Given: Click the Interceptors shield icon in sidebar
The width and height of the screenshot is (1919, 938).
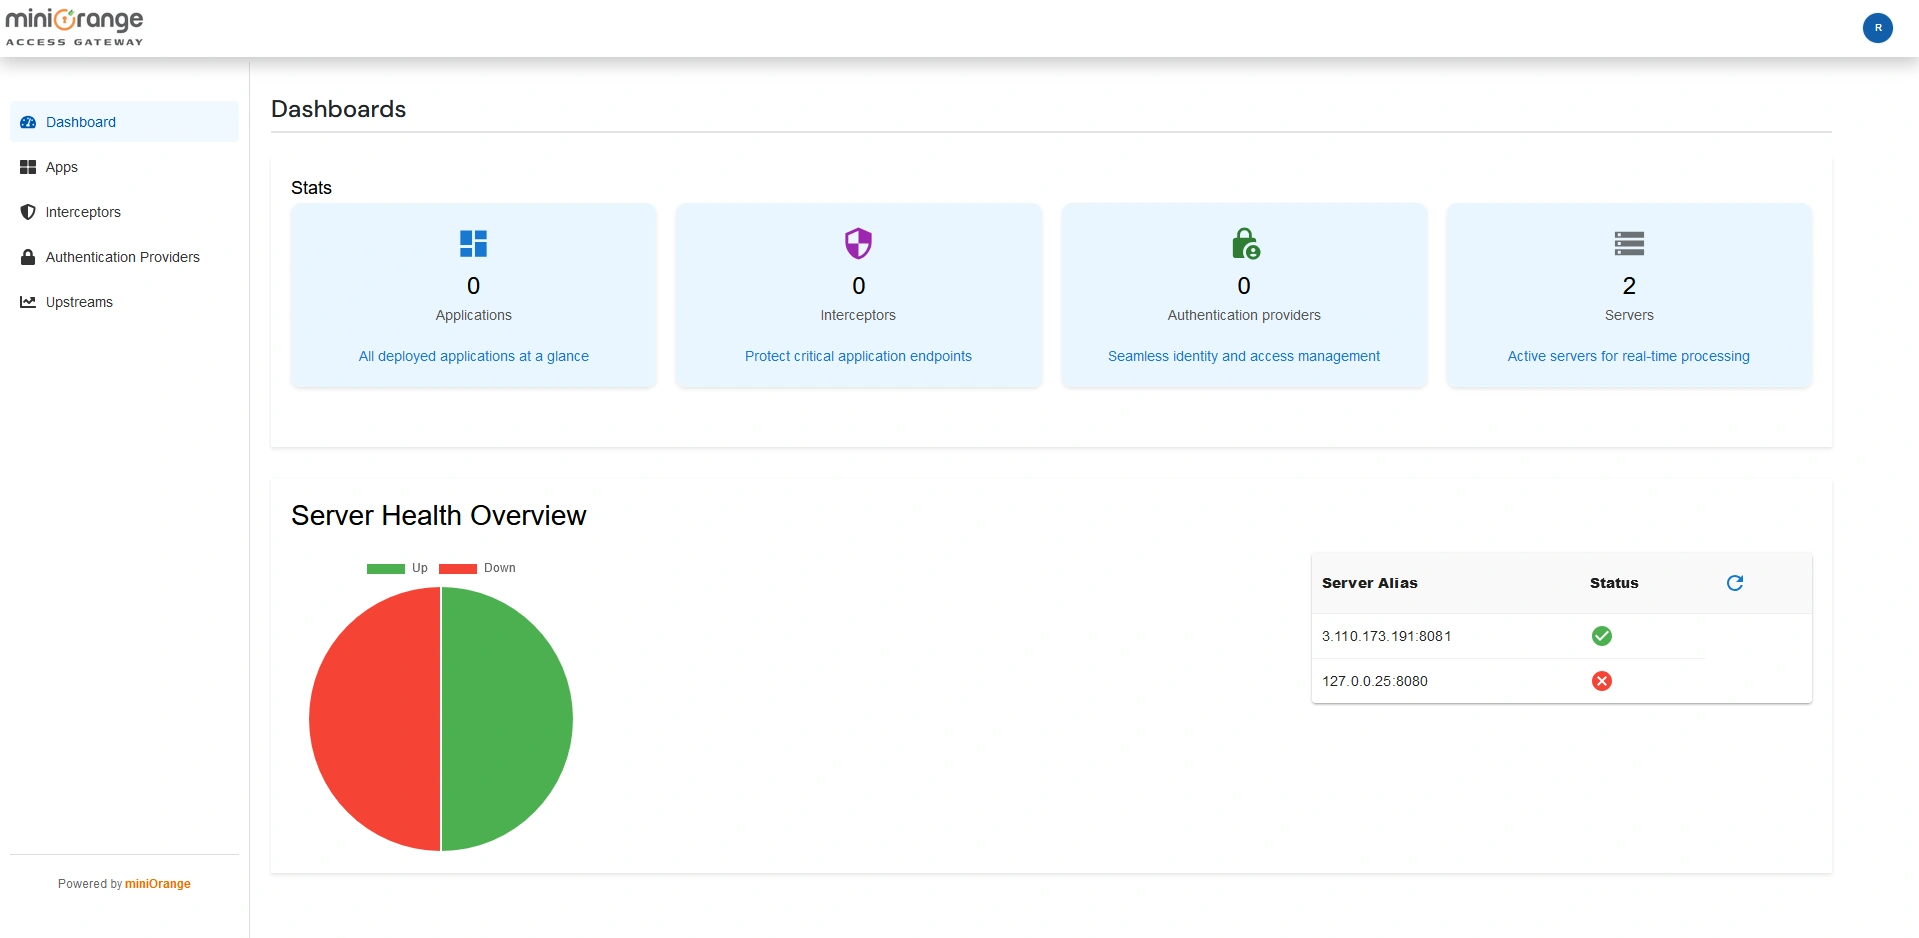Looking at the screenshot, I should [28, 212].
